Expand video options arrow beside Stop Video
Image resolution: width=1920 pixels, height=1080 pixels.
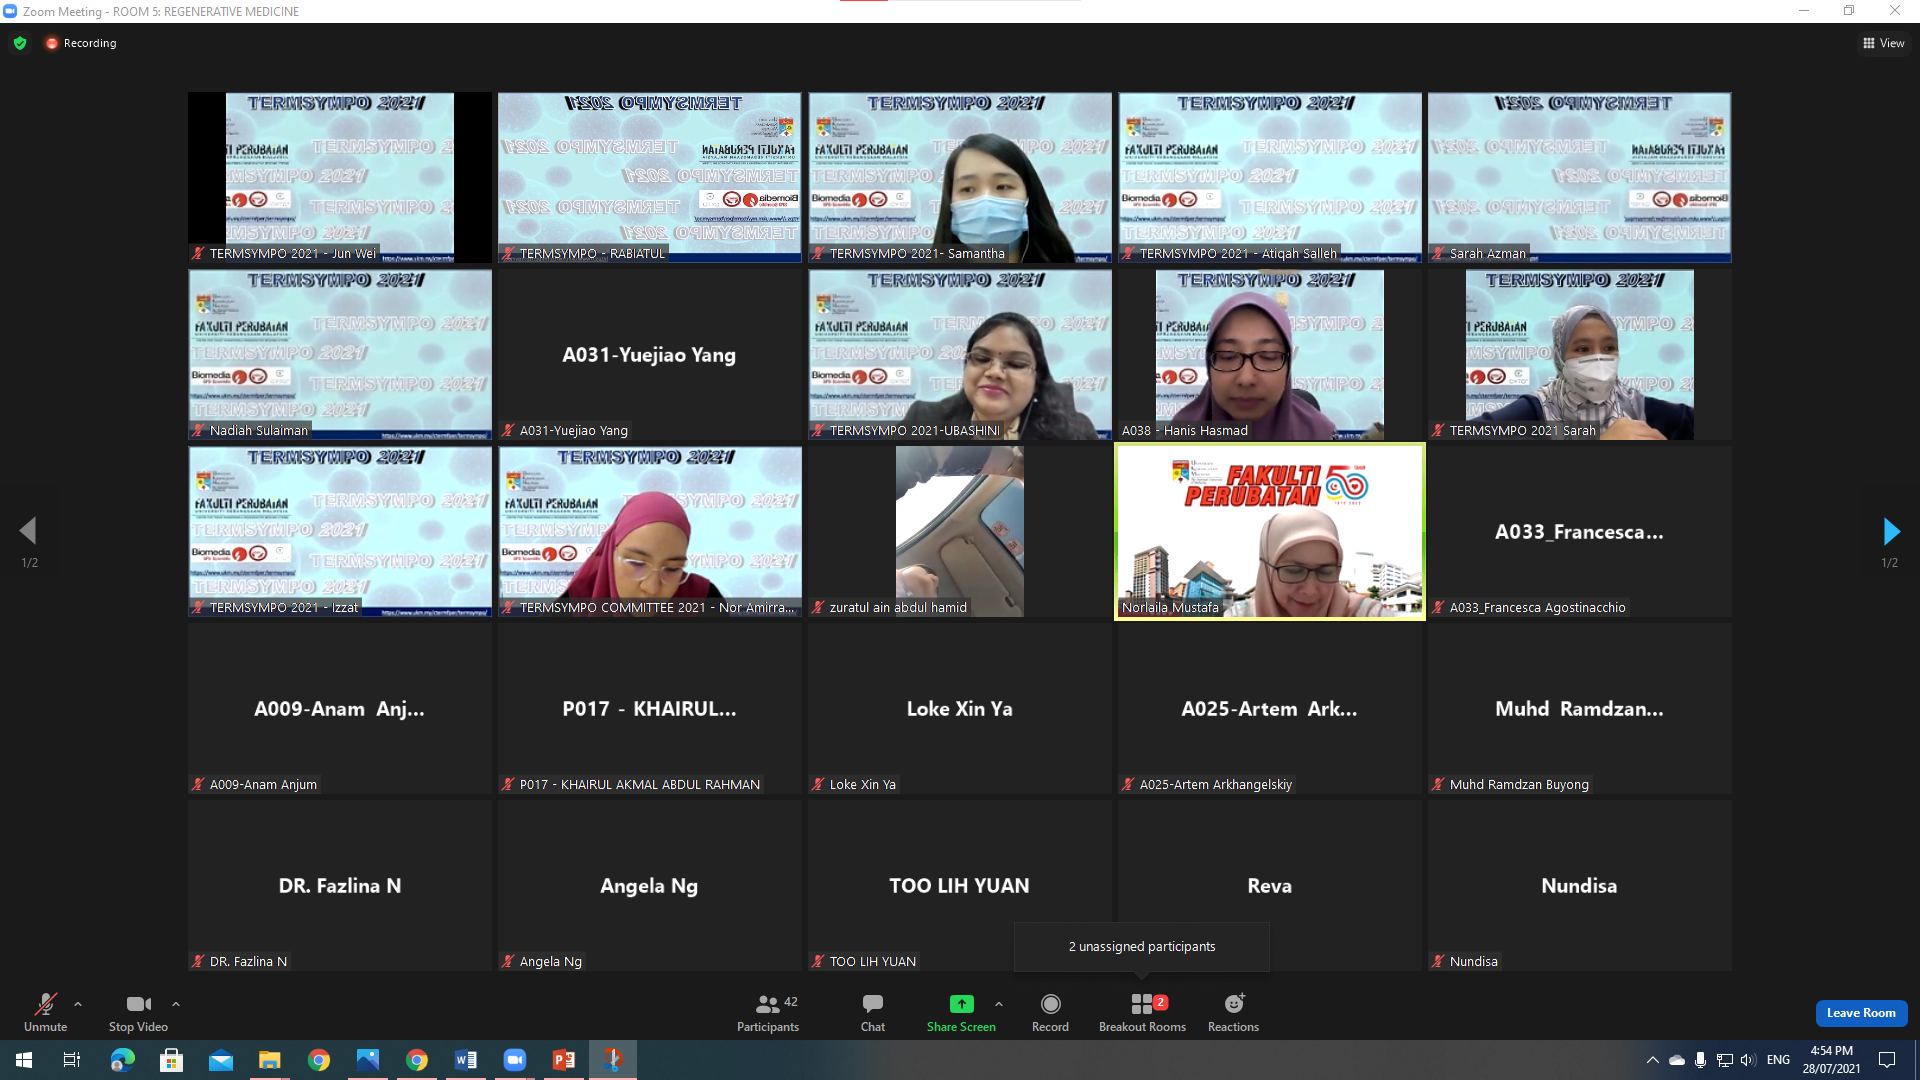[176, 1004]
